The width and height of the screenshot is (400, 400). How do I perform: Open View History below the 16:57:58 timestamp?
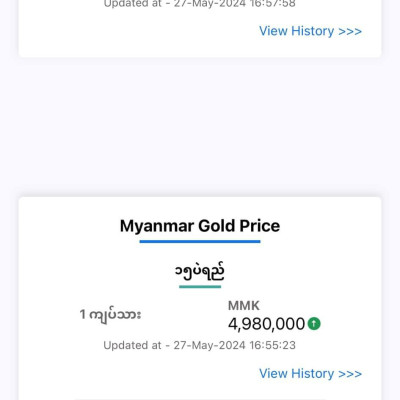click(310, 31)
